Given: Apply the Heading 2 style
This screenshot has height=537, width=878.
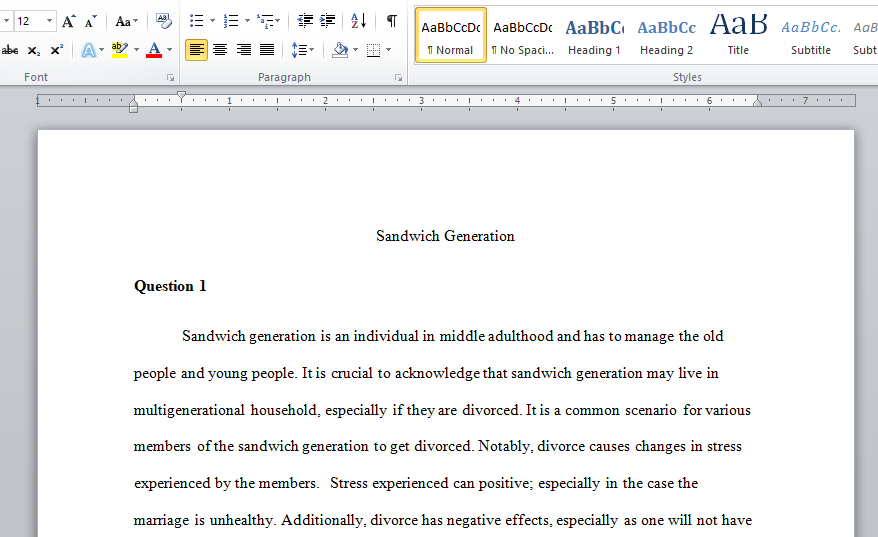Looking at the screenshot, I should click(x=666, y=35).
